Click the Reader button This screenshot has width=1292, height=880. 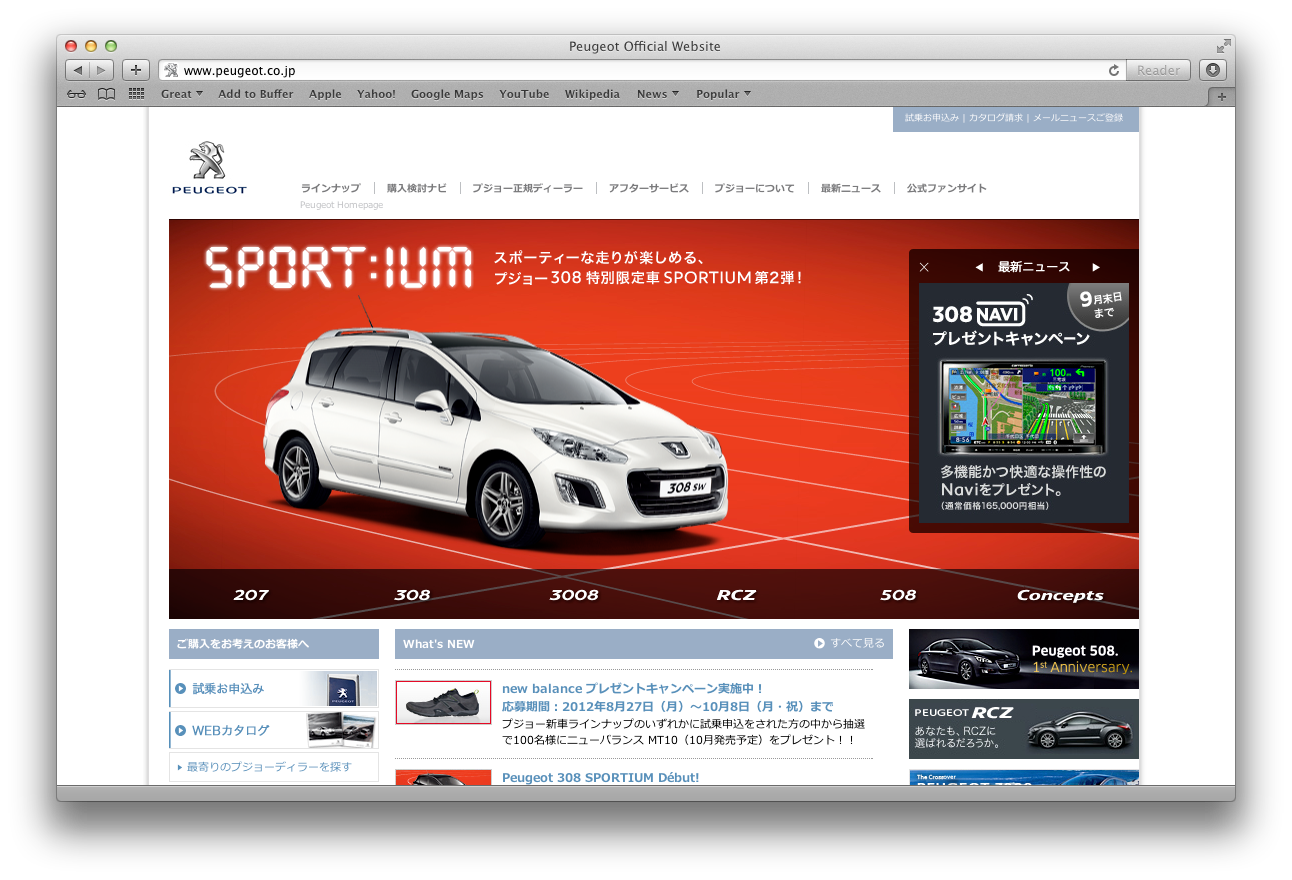[1158, 70]
